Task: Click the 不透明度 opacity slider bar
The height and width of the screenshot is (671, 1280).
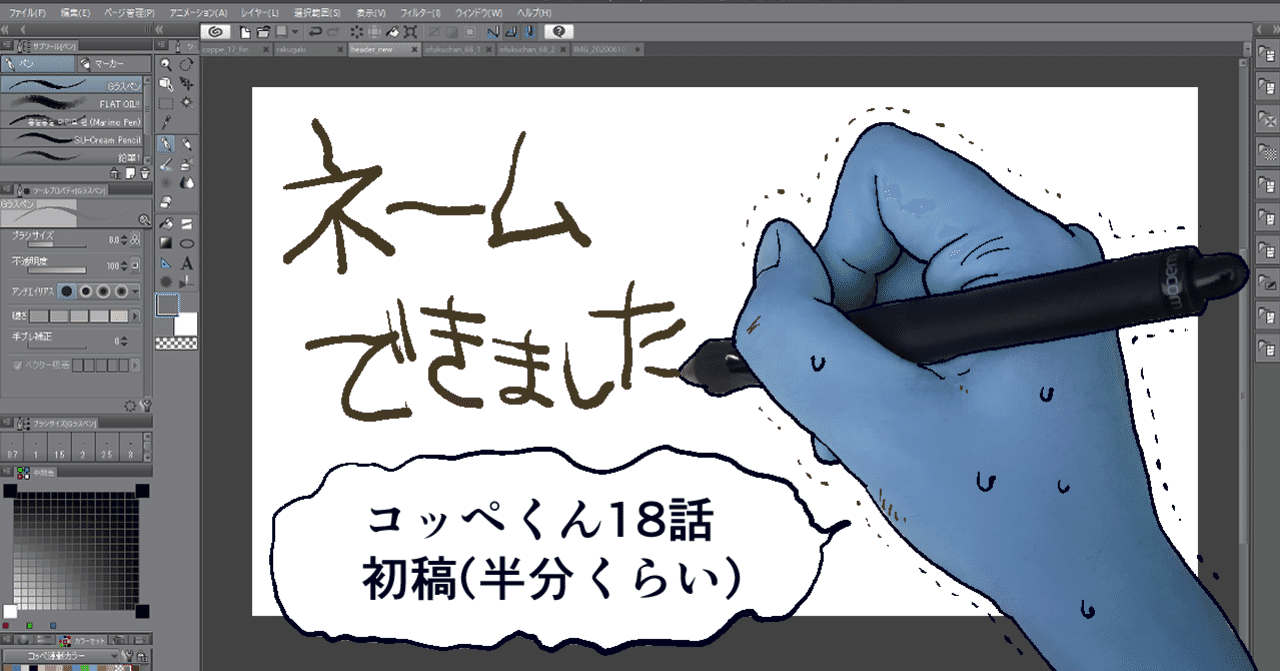Action: [x=57, y=272]
